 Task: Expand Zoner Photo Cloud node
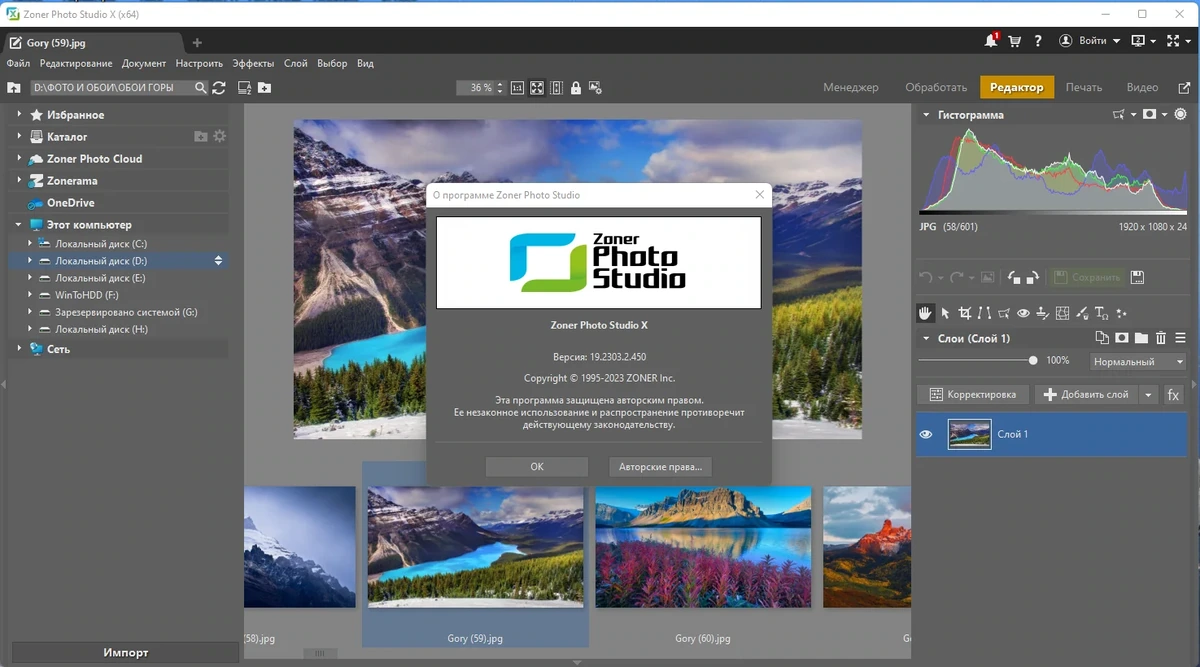tap(19, 159)
